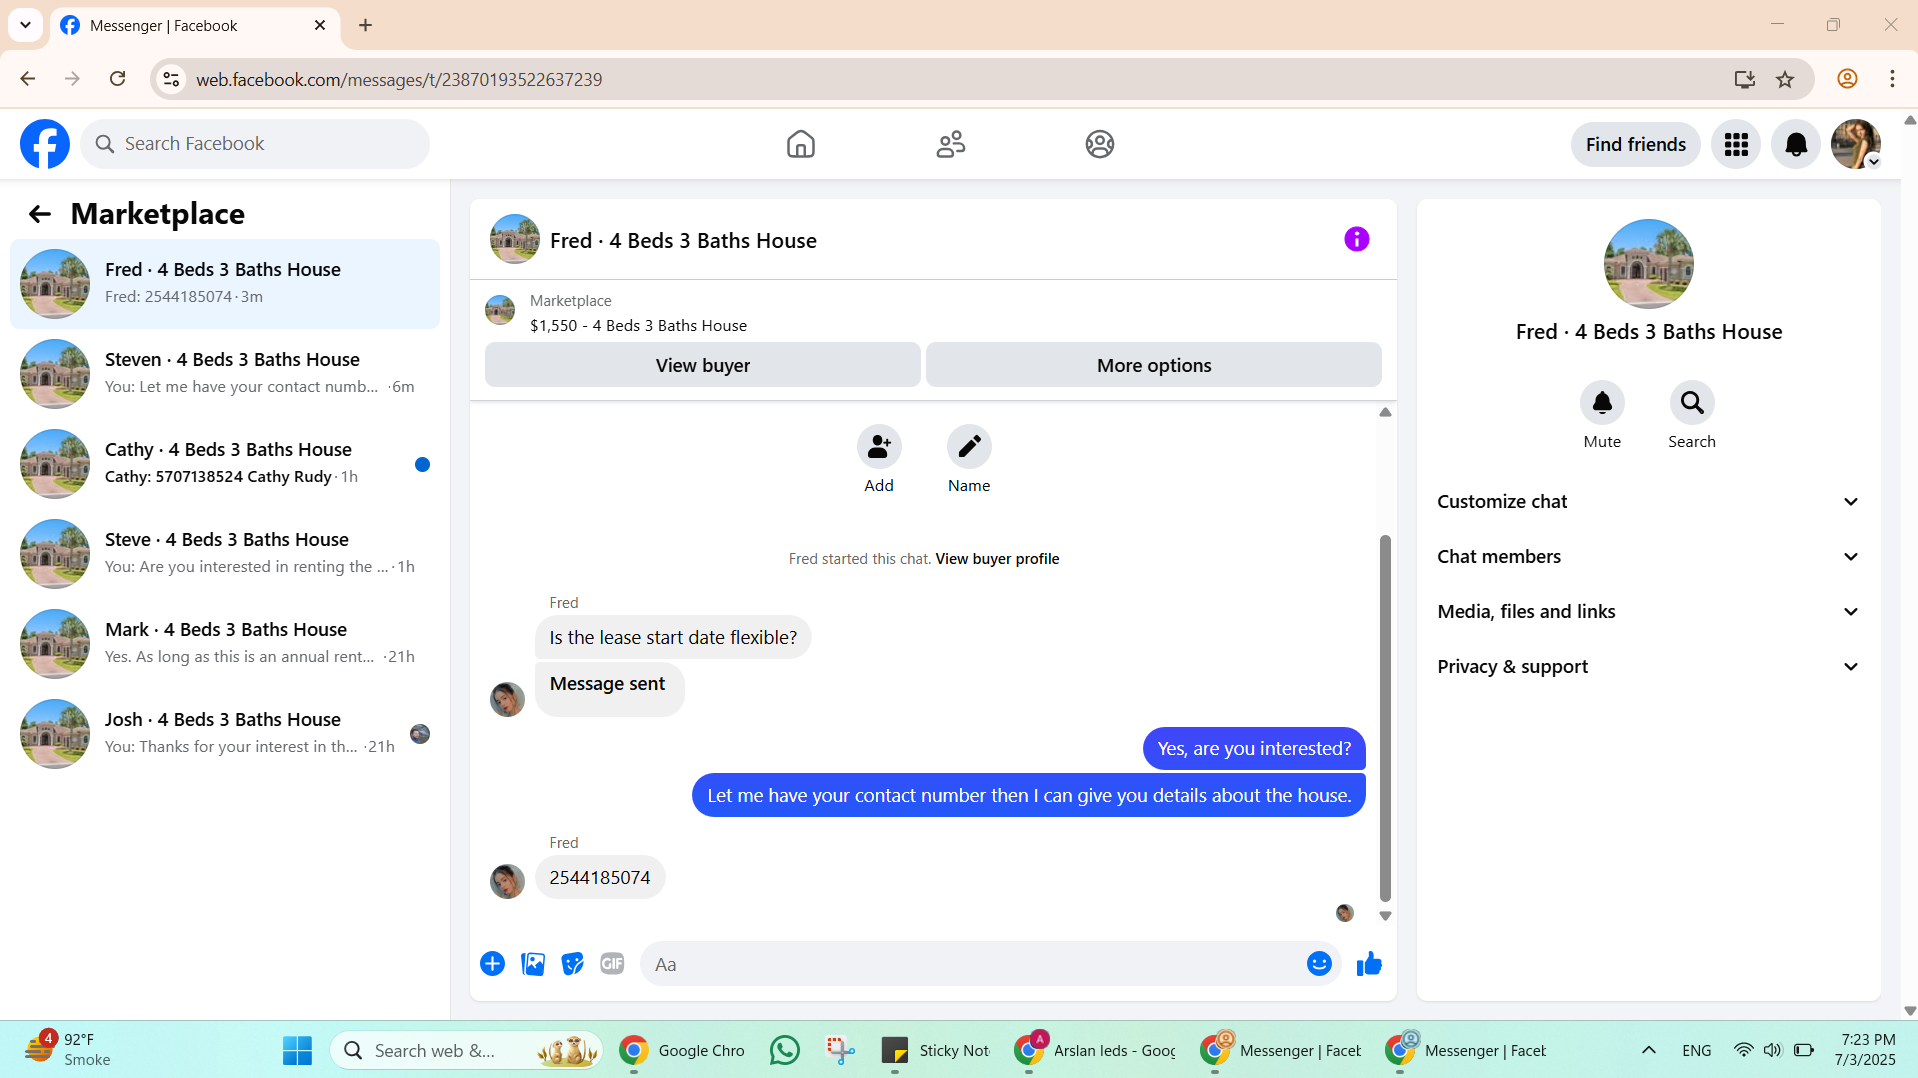The width and height of the screenshot is (1918, 1078).
Task: Open the weather widget on taskbar
Action: (x=68, y=1050)
